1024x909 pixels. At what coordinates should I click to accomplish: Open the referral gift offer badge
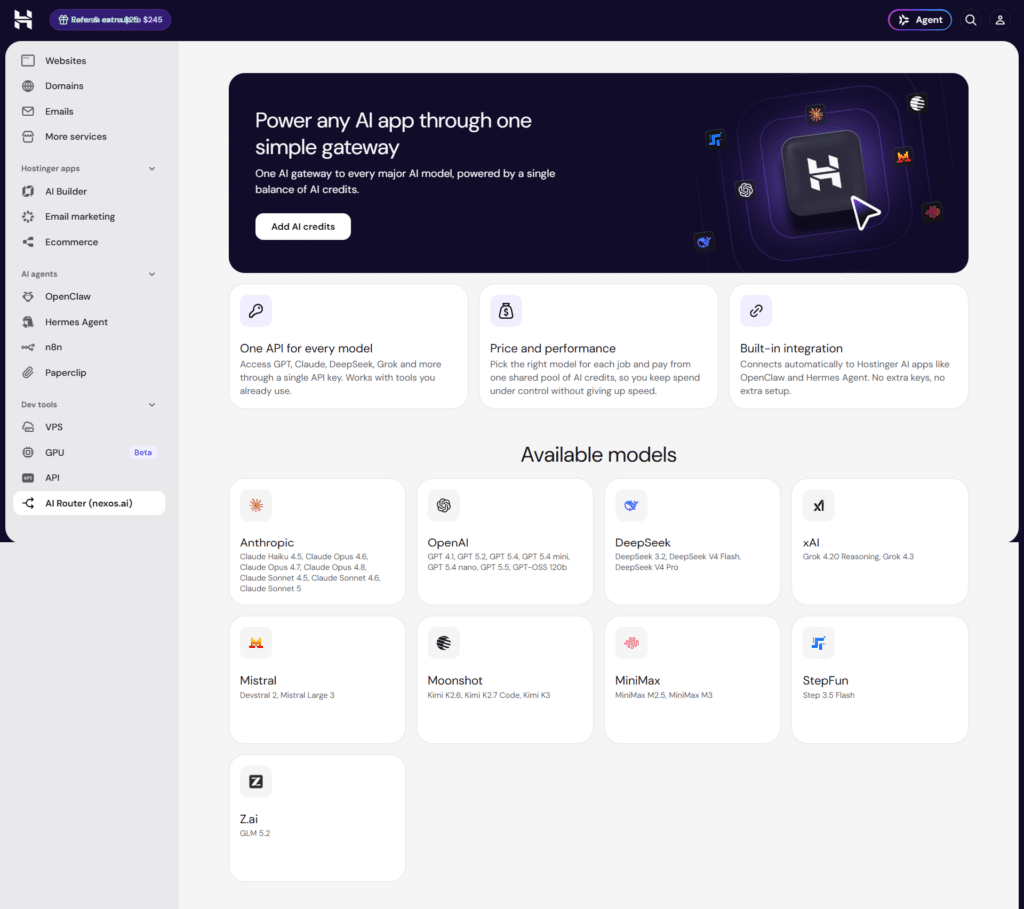click(x=110, y=20)
